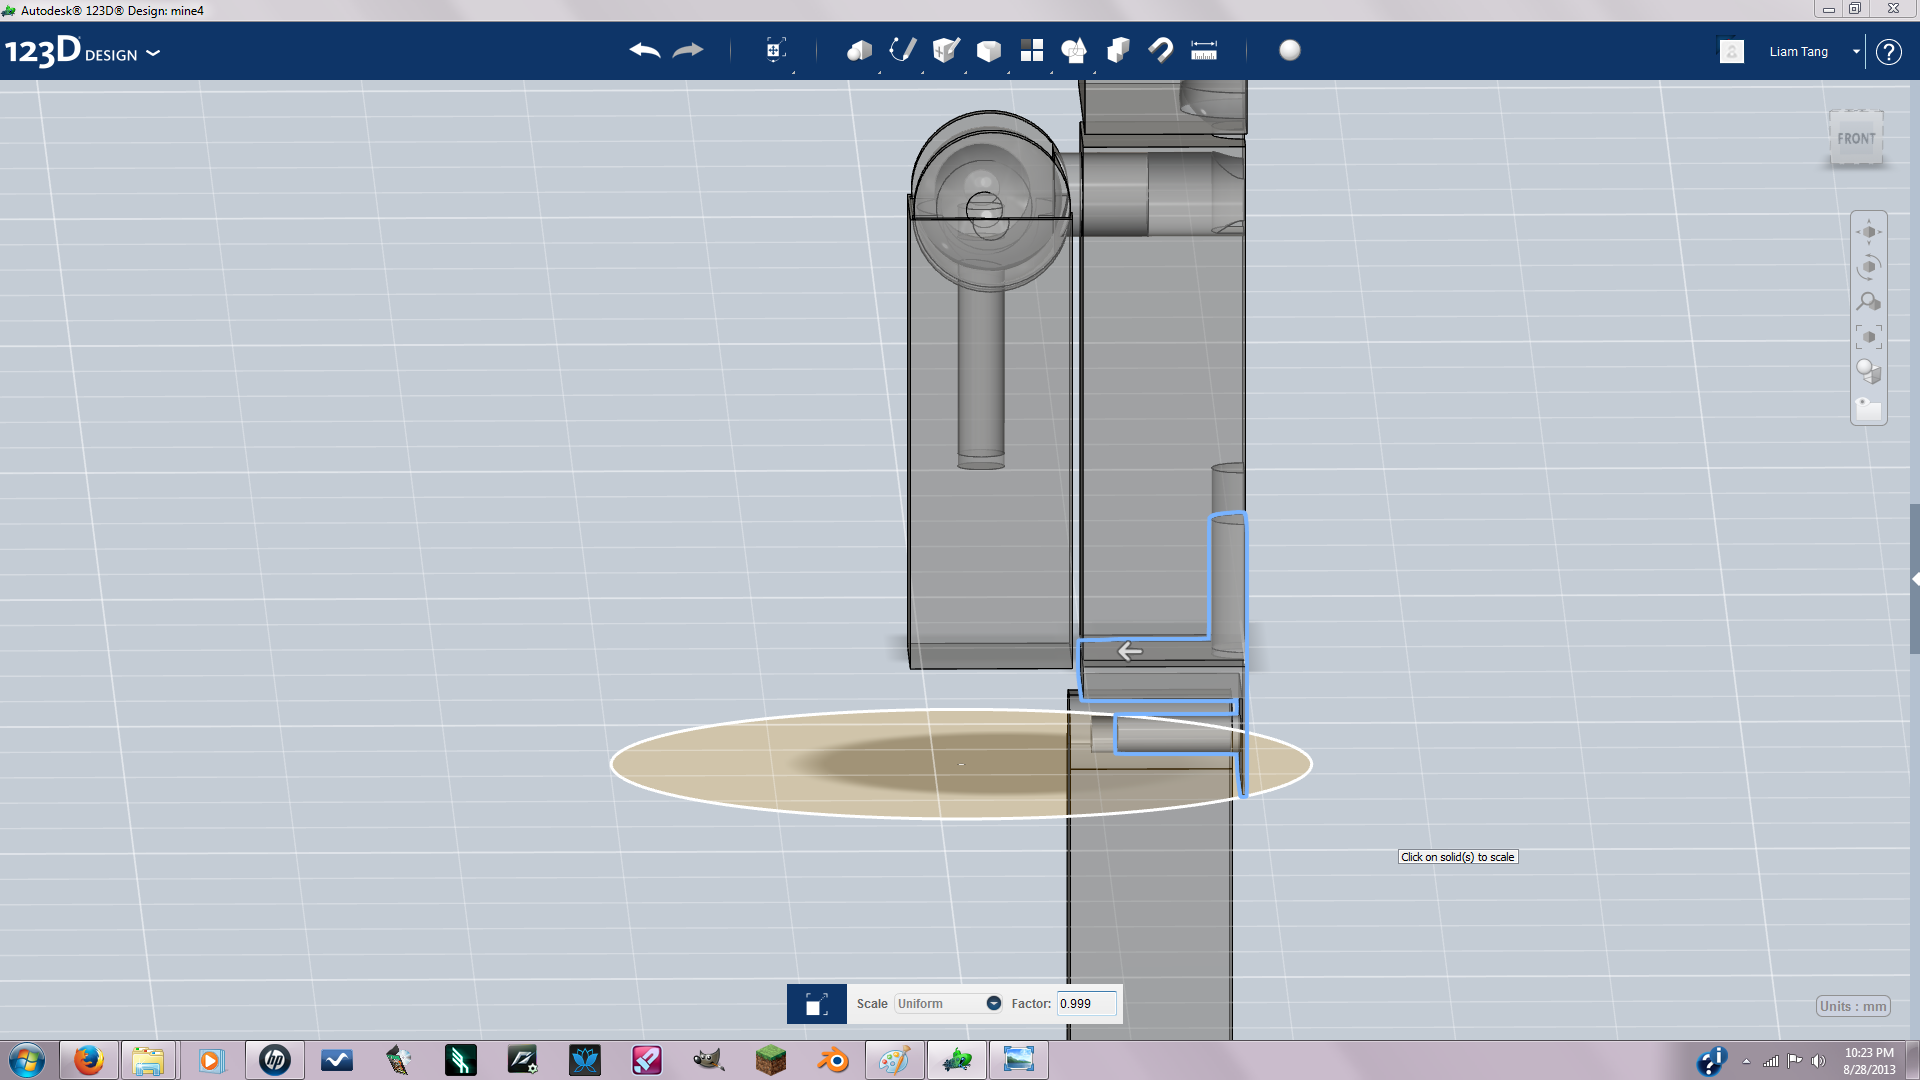The height and width of the screenshot is (1080, 1920).
Task: Expand the Liam Tang account dropdown
Action: coord(1856,51)
